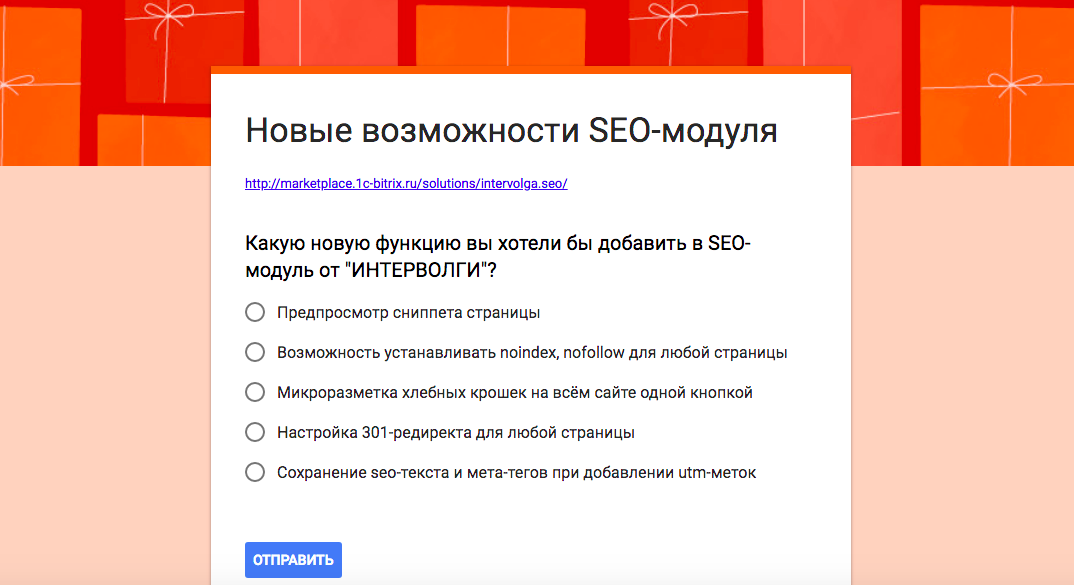The width and height of the screenshot is (1074, 585).
Task: Select the "Предпросмотр сниппета страницы" radio button
Action: coord(255,312)
